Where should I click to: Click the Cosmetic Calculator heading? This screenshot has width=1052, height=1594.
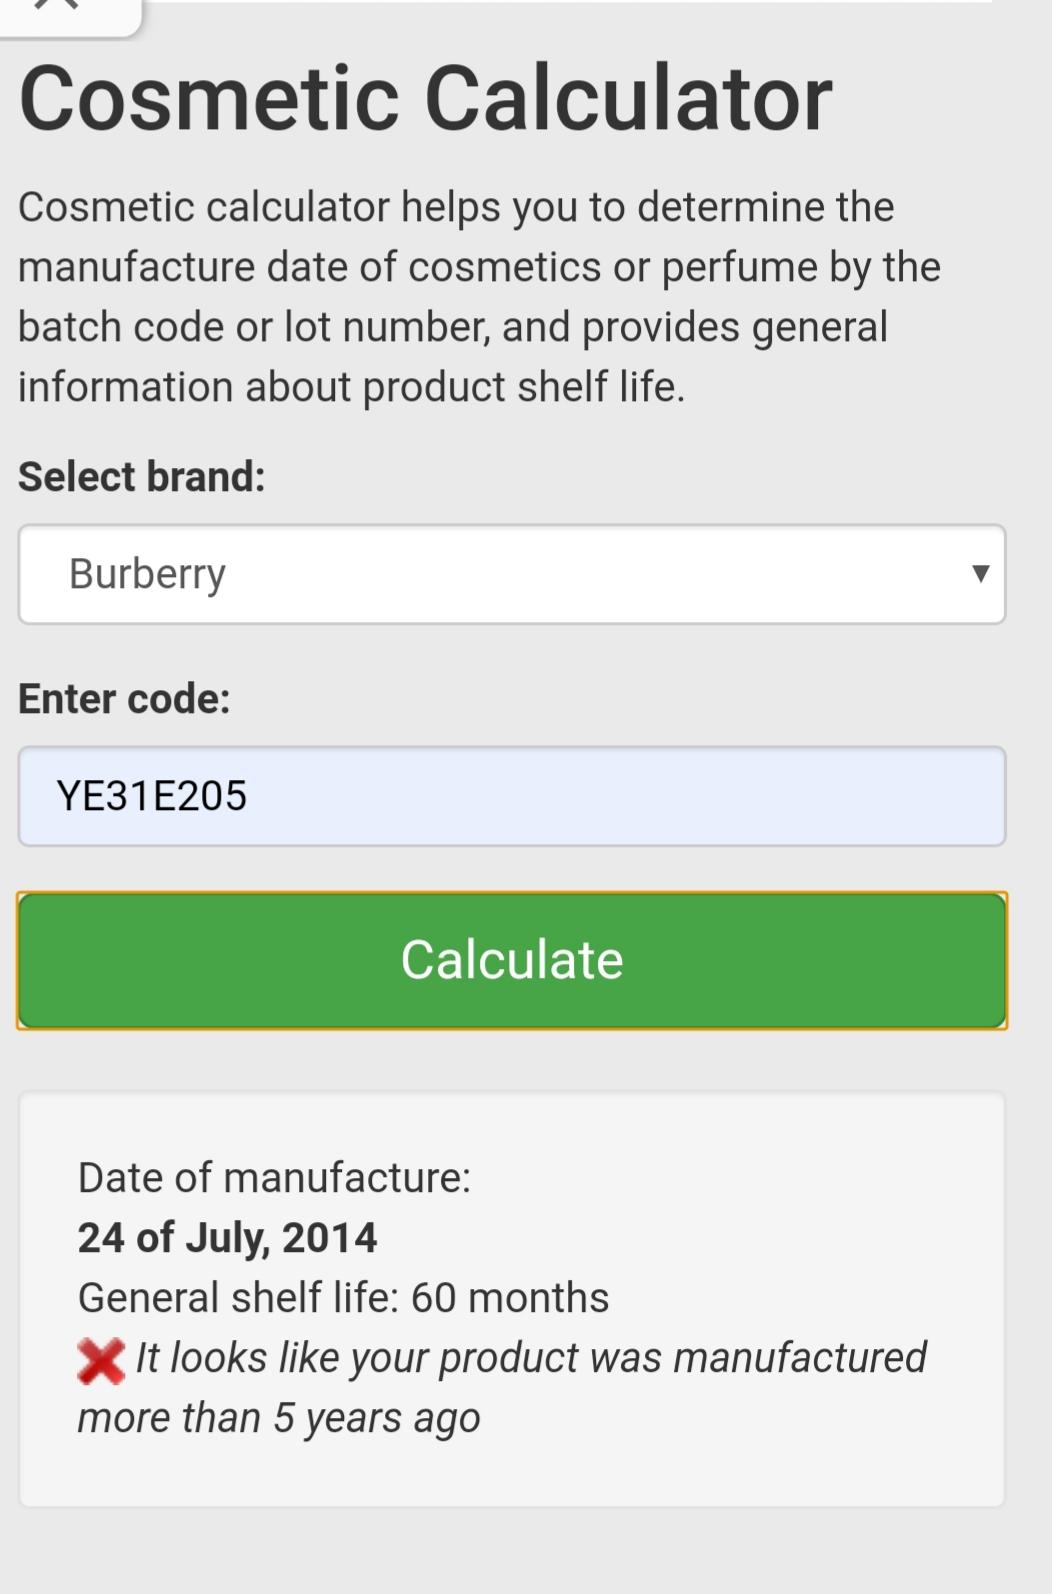pos(425,98)
